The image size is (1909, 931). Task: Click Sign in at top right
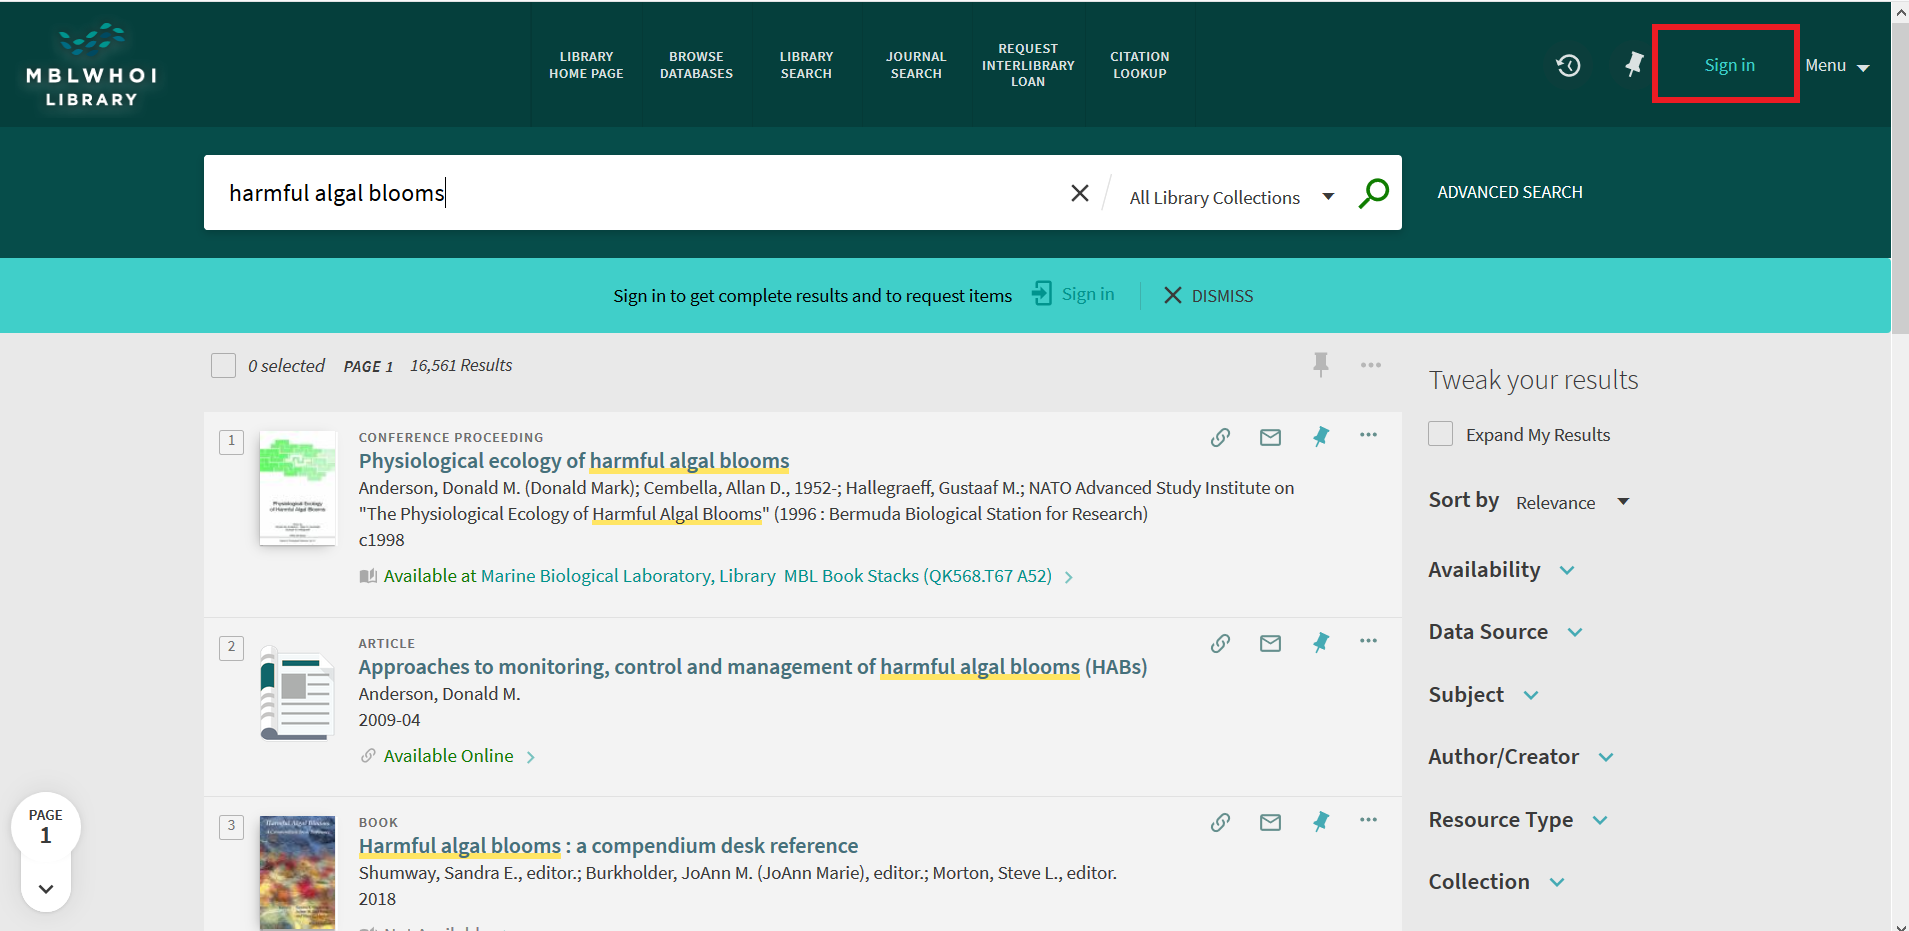pyautogui.click(x=1729, y=65)
